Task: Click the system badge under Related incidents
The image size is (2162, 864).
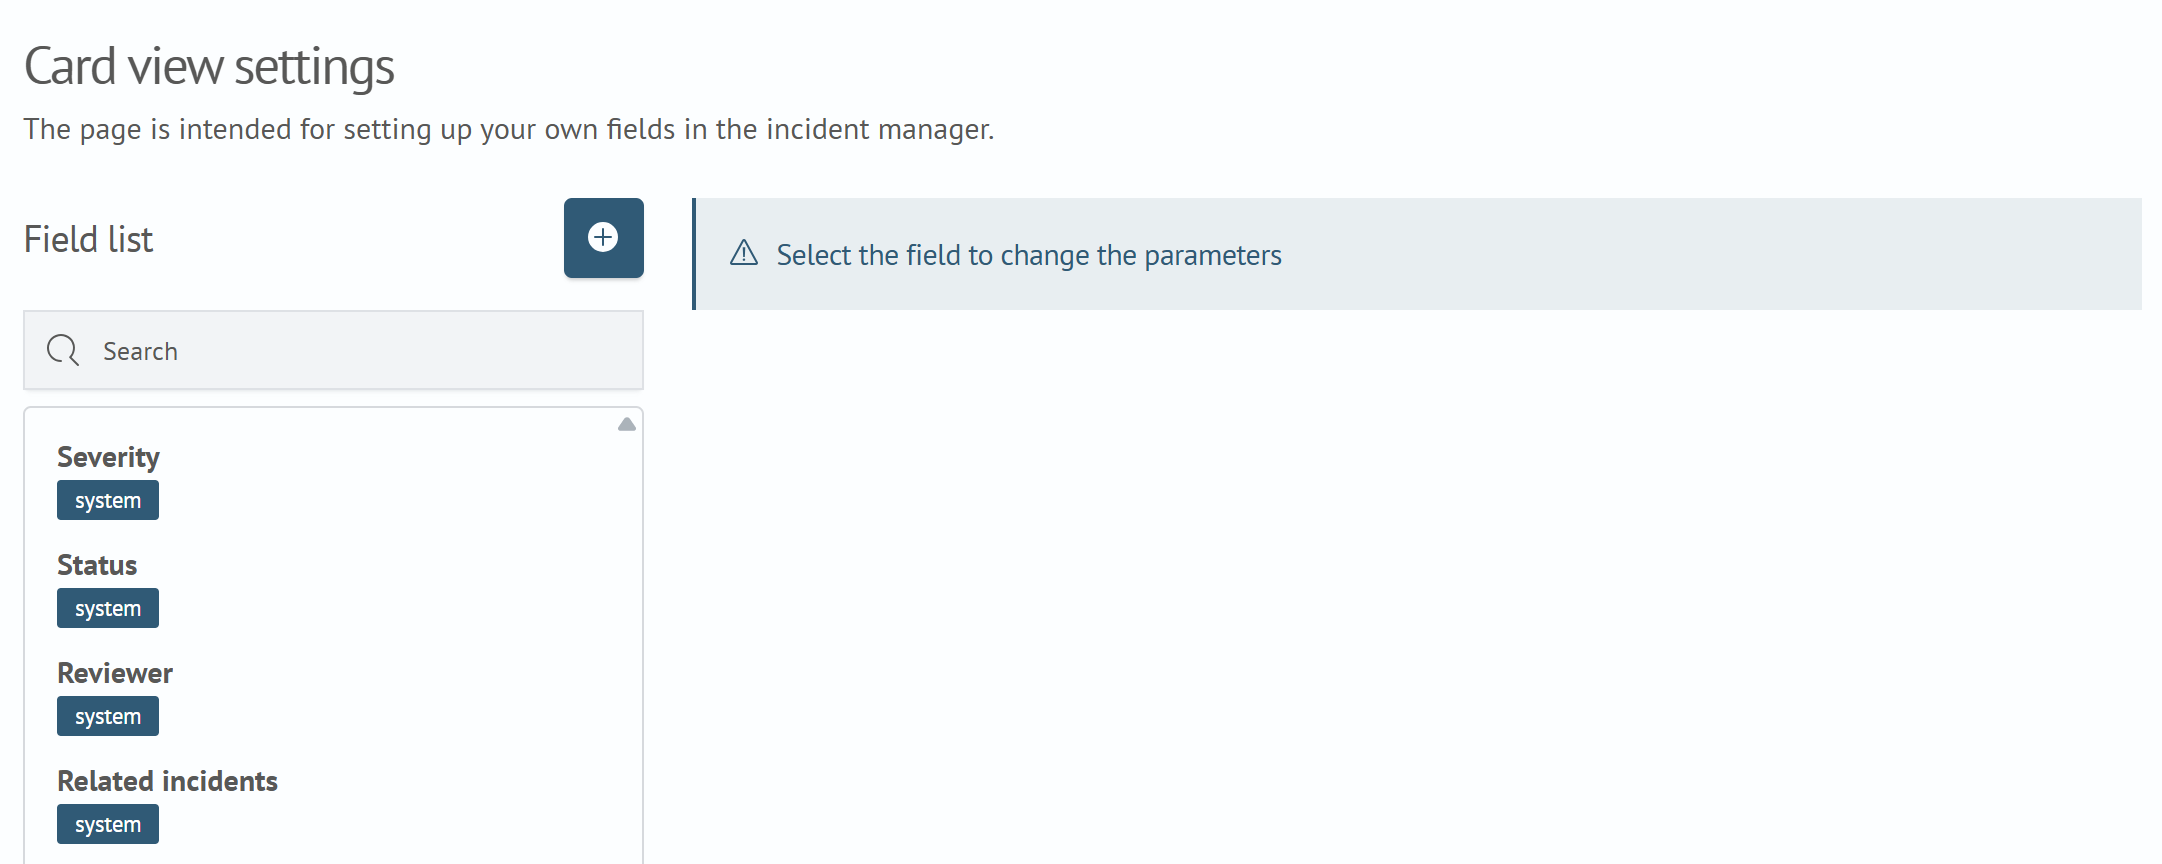Action: pos(108,824)
